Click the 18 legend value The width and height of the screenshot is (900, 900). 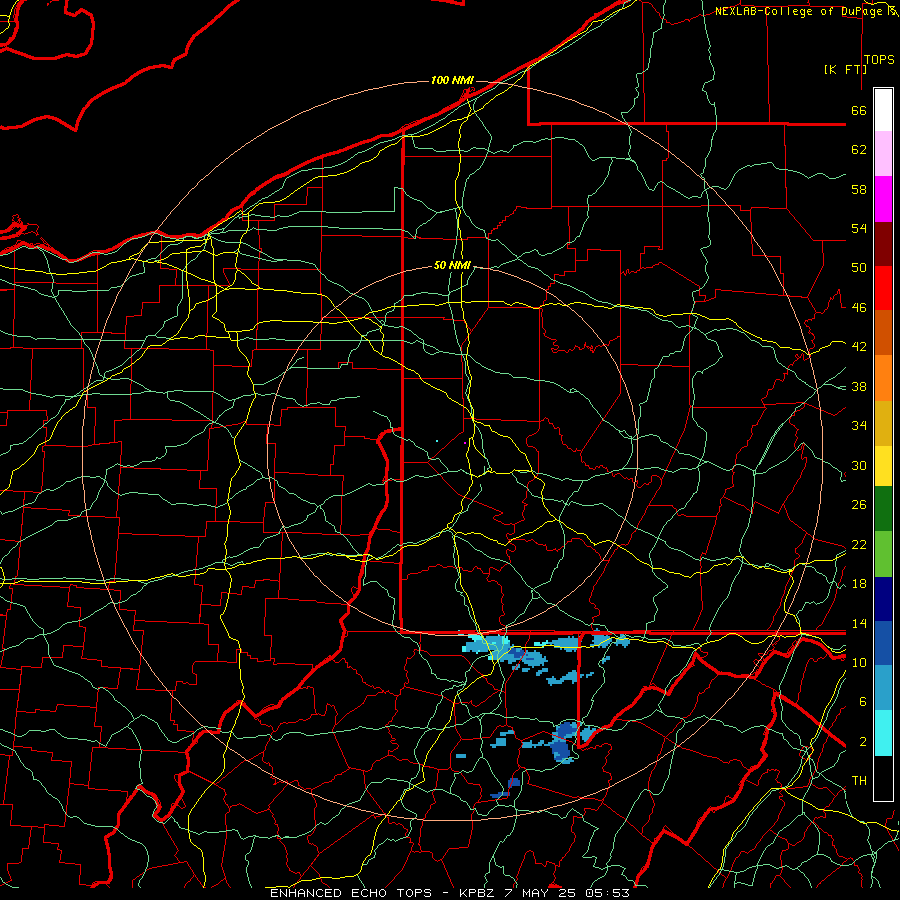click(x=859, y=584)
